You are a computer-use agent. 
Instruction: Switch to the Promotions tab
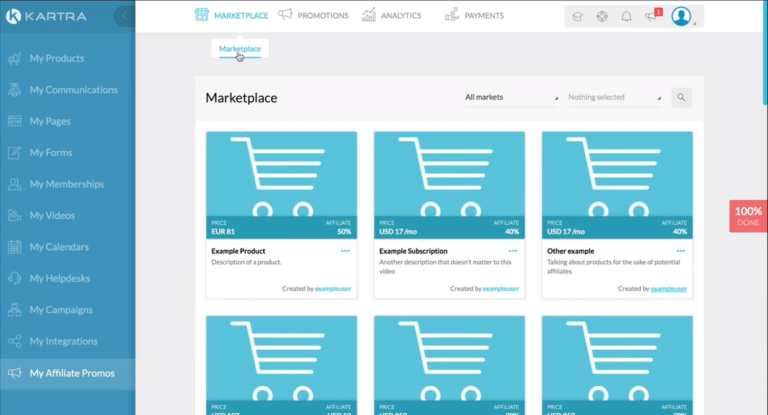313,16
